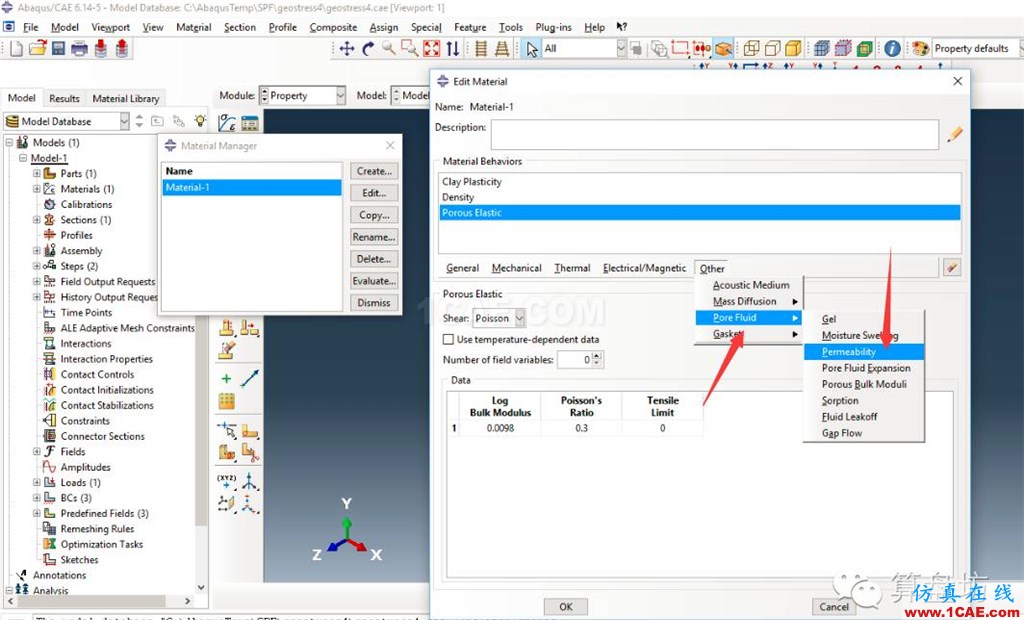Click the Auto-Fit View icon

point(431,48)
